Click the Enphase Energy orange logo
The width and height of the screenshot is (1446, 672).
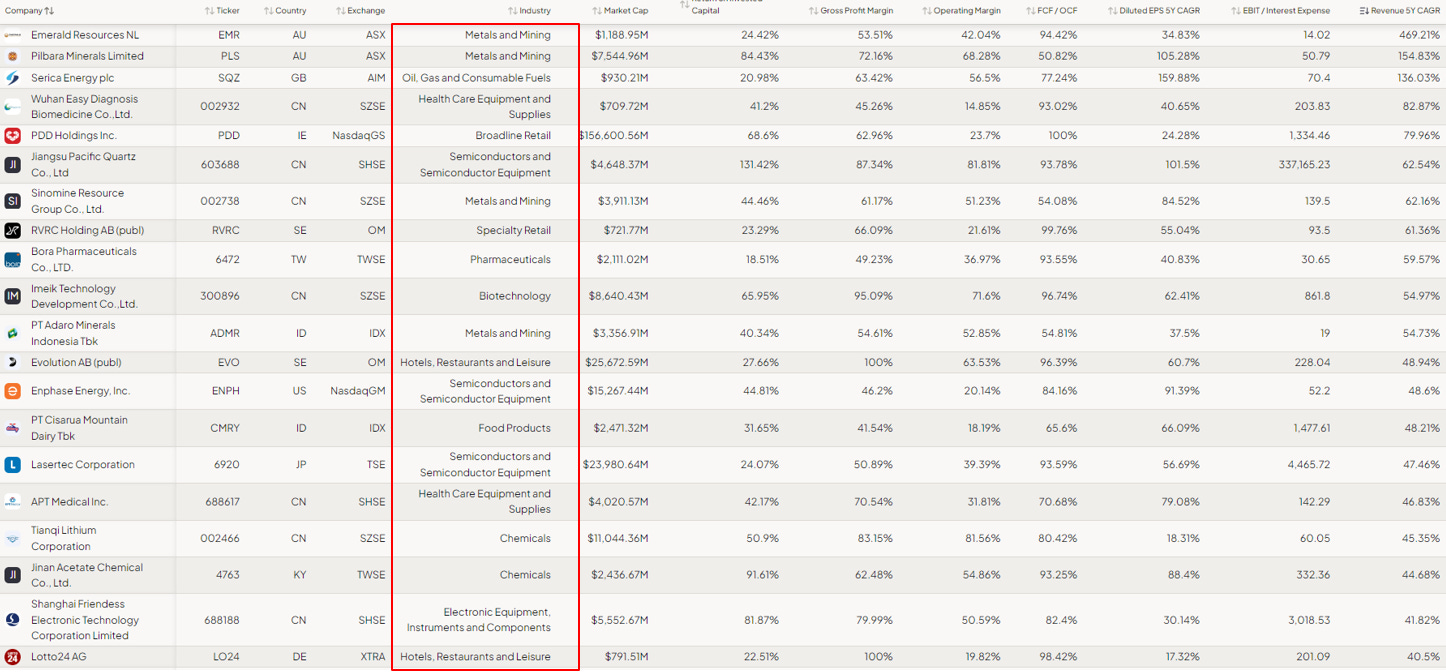coord(13,391)
